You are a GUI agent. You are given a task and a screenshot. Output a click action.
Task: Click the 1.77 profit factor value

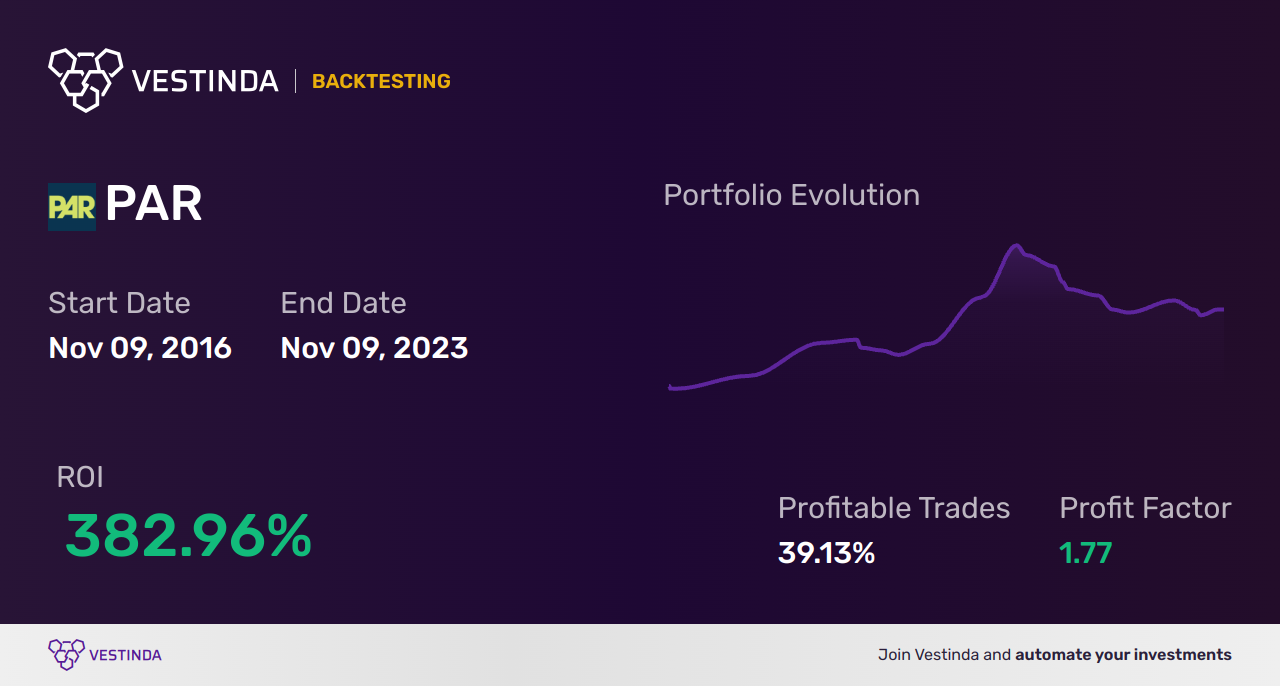[x=1086, y=553]
